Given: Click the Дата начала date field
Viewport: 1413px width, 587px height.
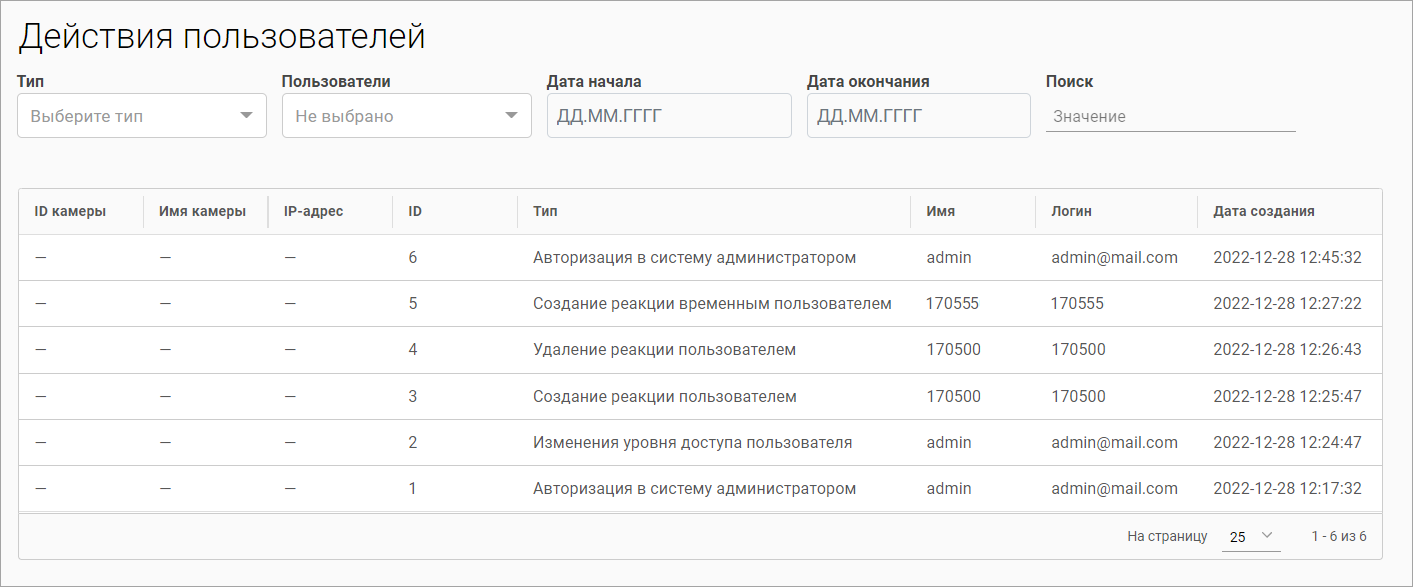Looking at the screenshot, I should 669,116.
